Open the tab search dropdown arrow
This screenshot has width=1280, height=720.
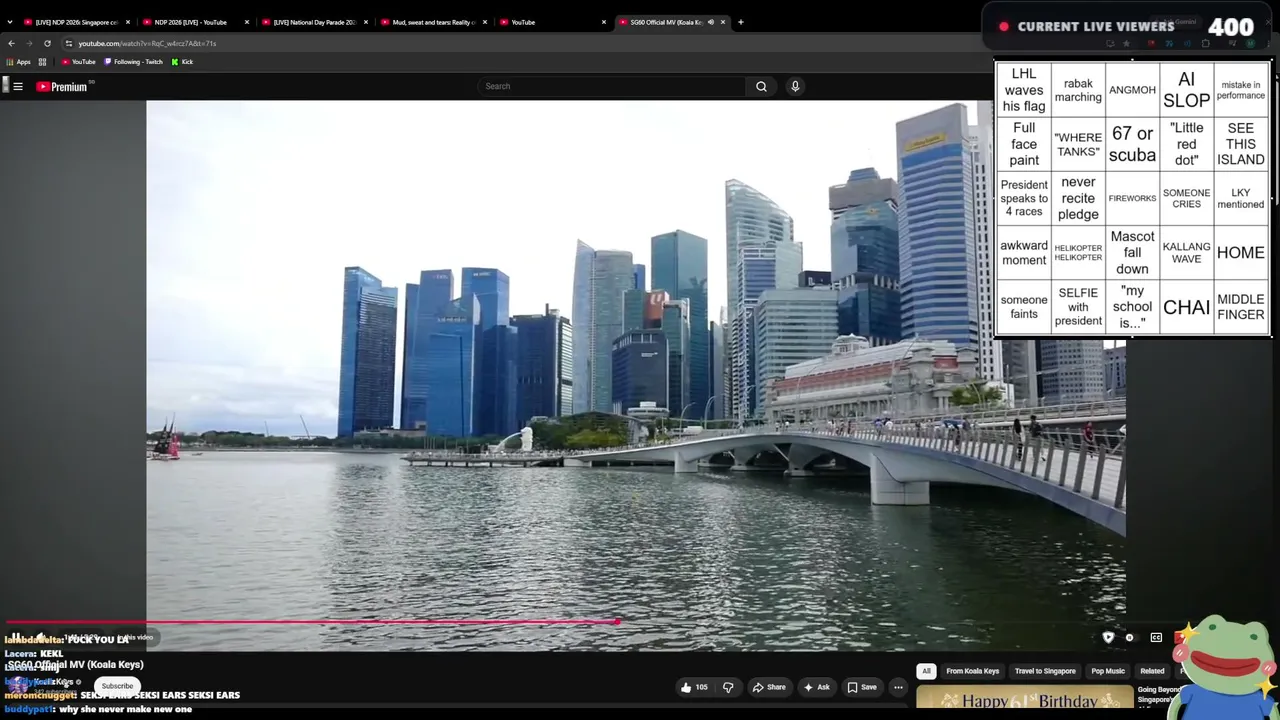[10, 22]
